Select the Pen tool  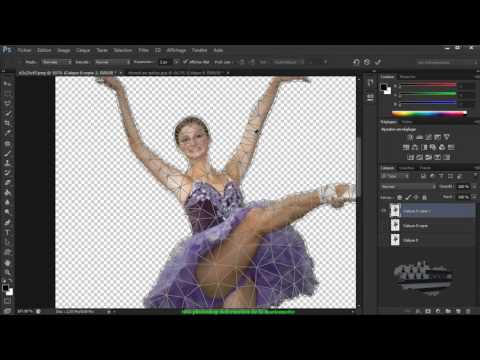(7, 222)
